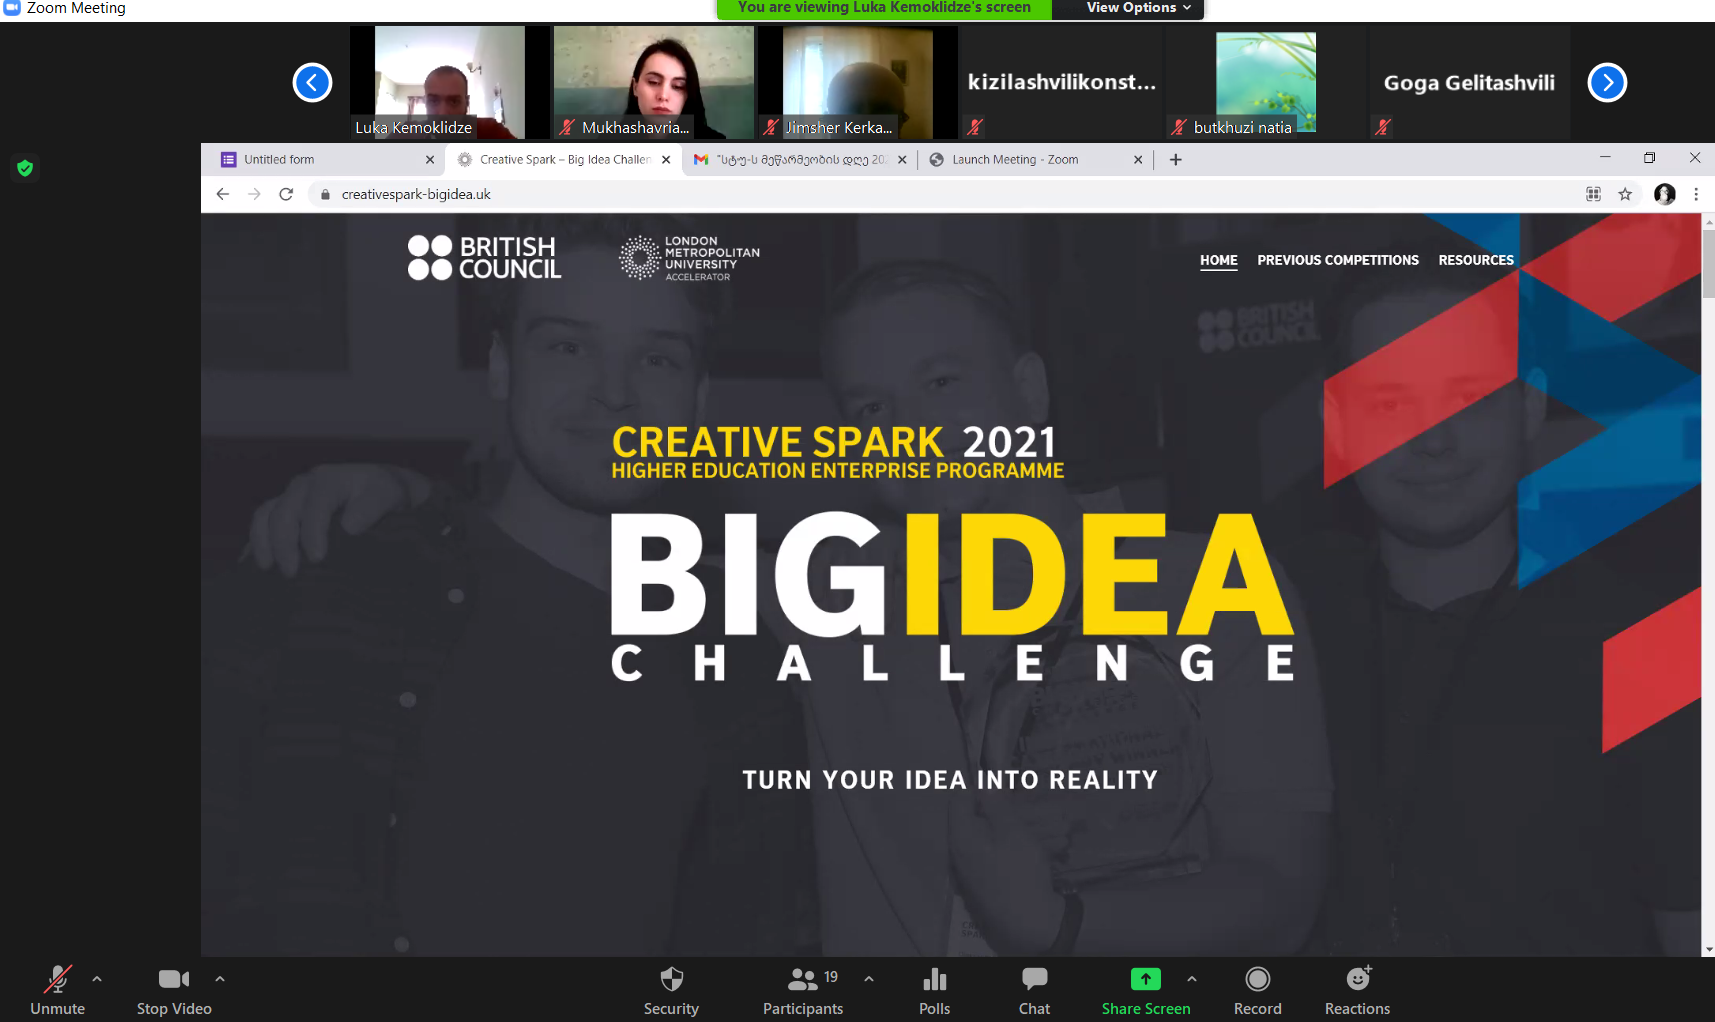Minimize the shared browser window
This screenshot has width=1715, height=1022.
point(1605,157)
